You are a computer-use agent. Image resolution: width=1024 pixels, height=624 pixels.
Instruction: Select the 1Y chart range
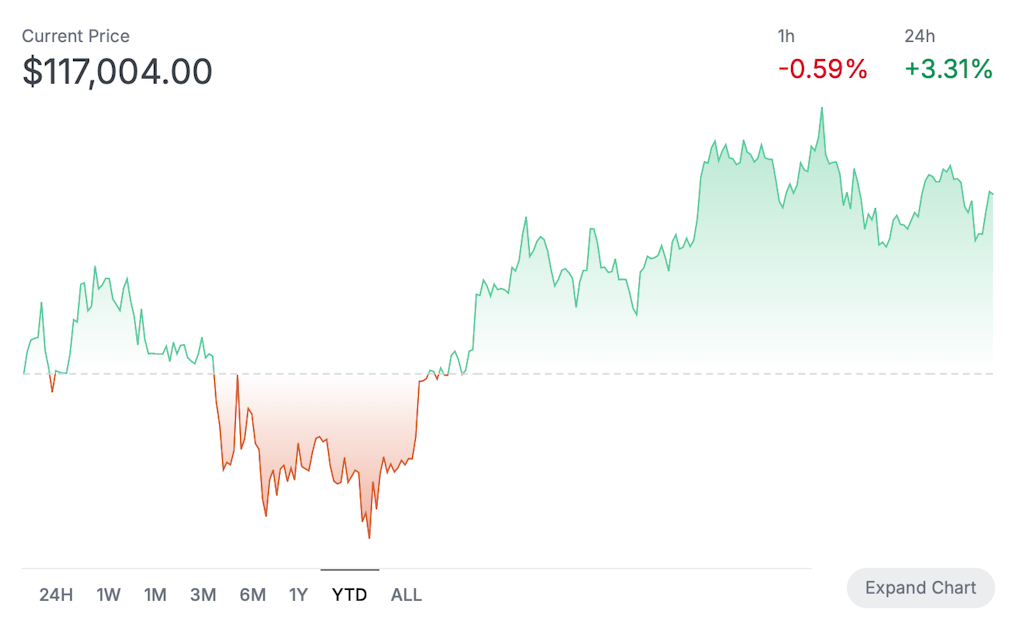(298, 595)
